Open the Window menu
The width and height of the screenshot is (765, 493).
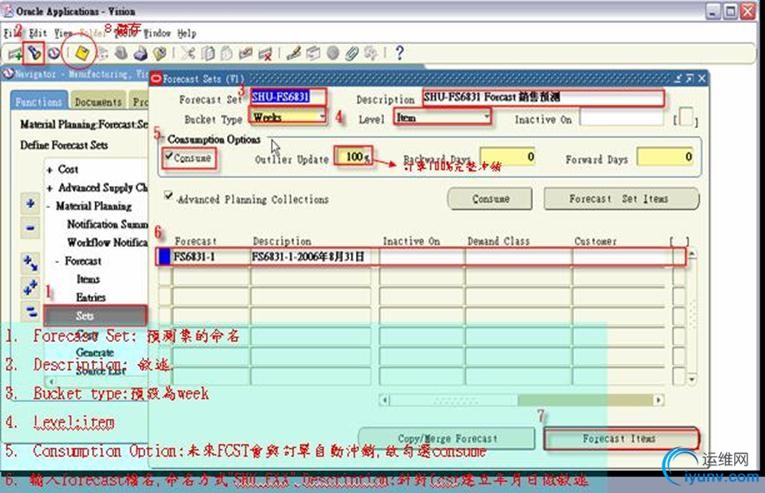coord(157,33)
